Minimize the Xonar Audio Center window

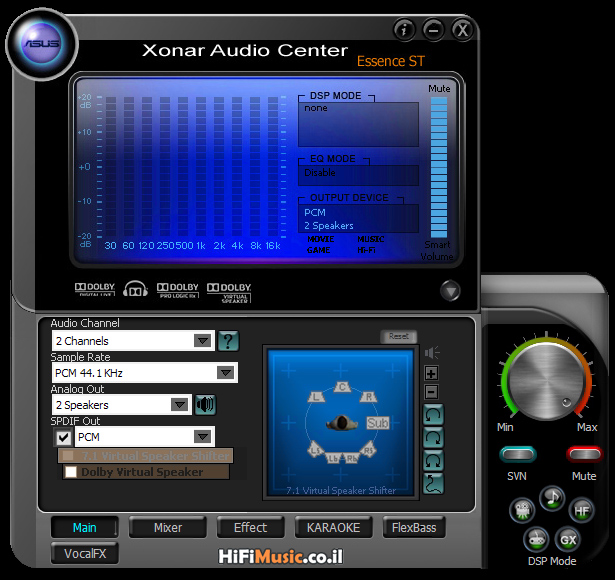tap(433, 29)
